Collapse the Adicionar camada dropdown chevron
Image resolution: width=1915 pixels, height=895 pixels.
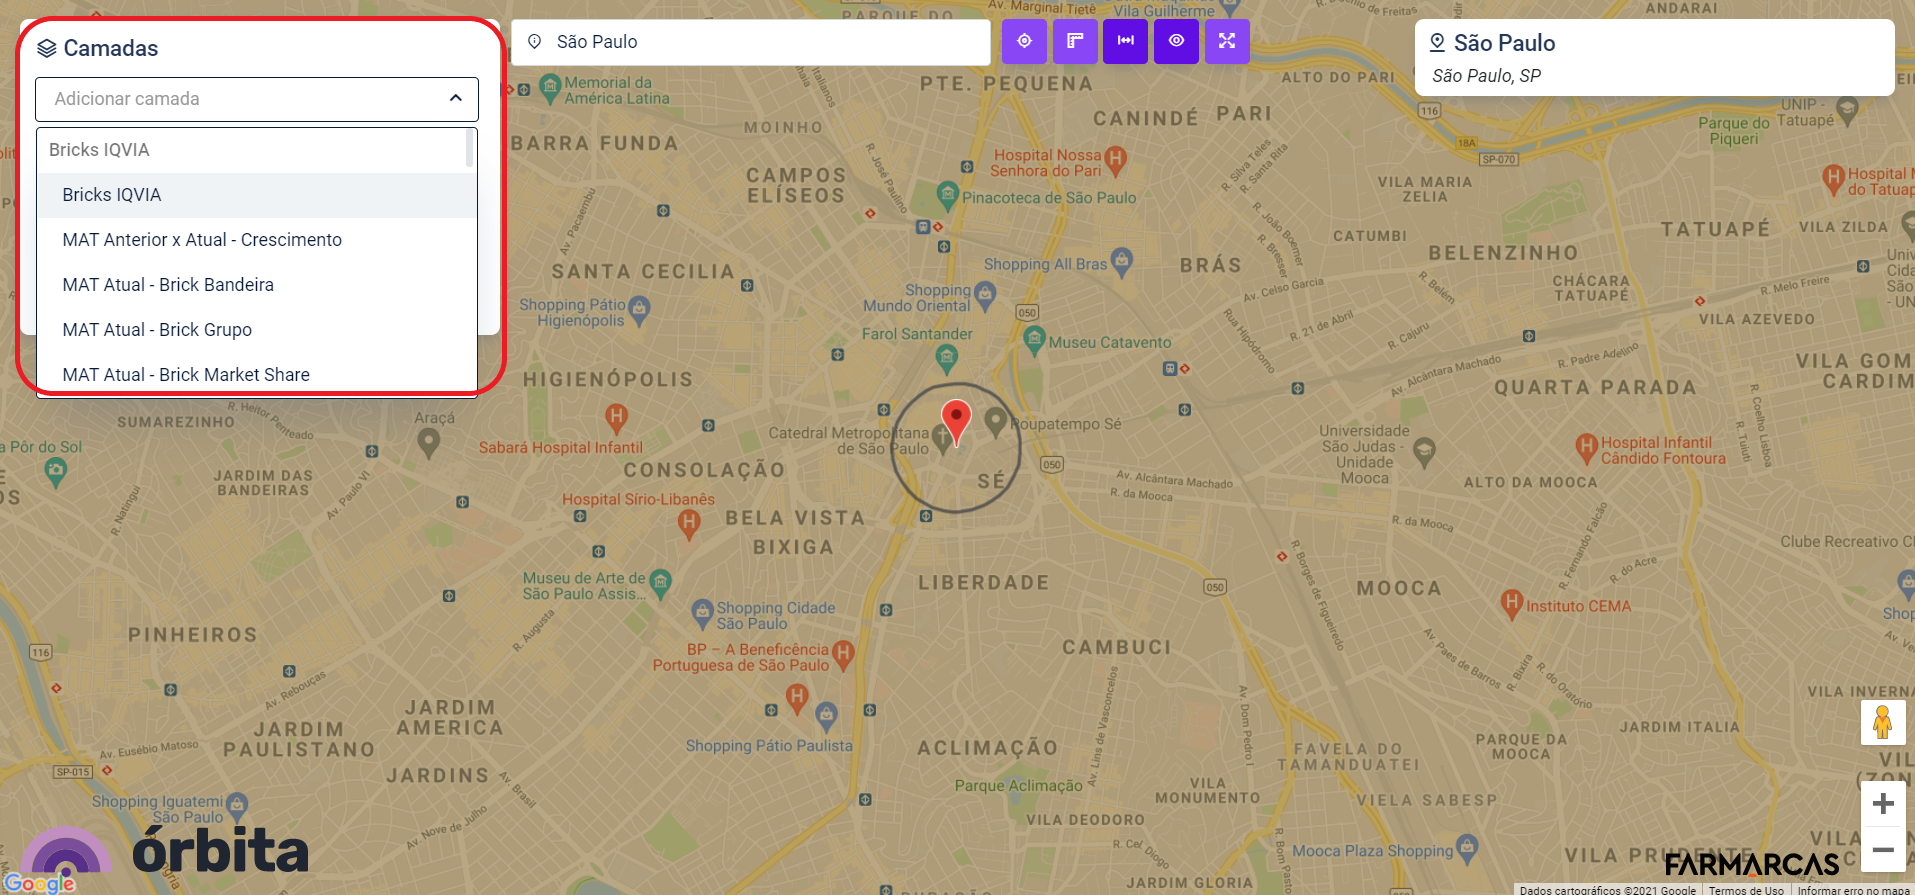[x=455, y=98]
